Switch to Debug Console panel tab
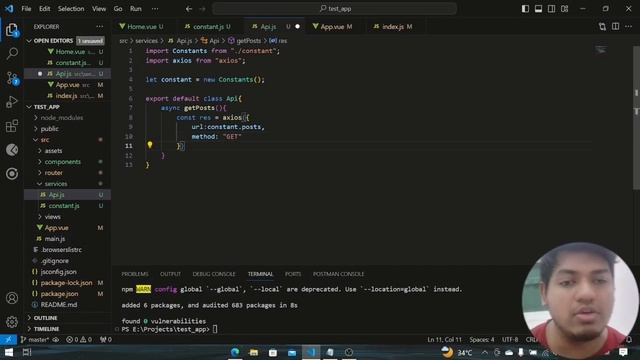Viewport: 640px width, 360px height. click(x=214, y=274)
